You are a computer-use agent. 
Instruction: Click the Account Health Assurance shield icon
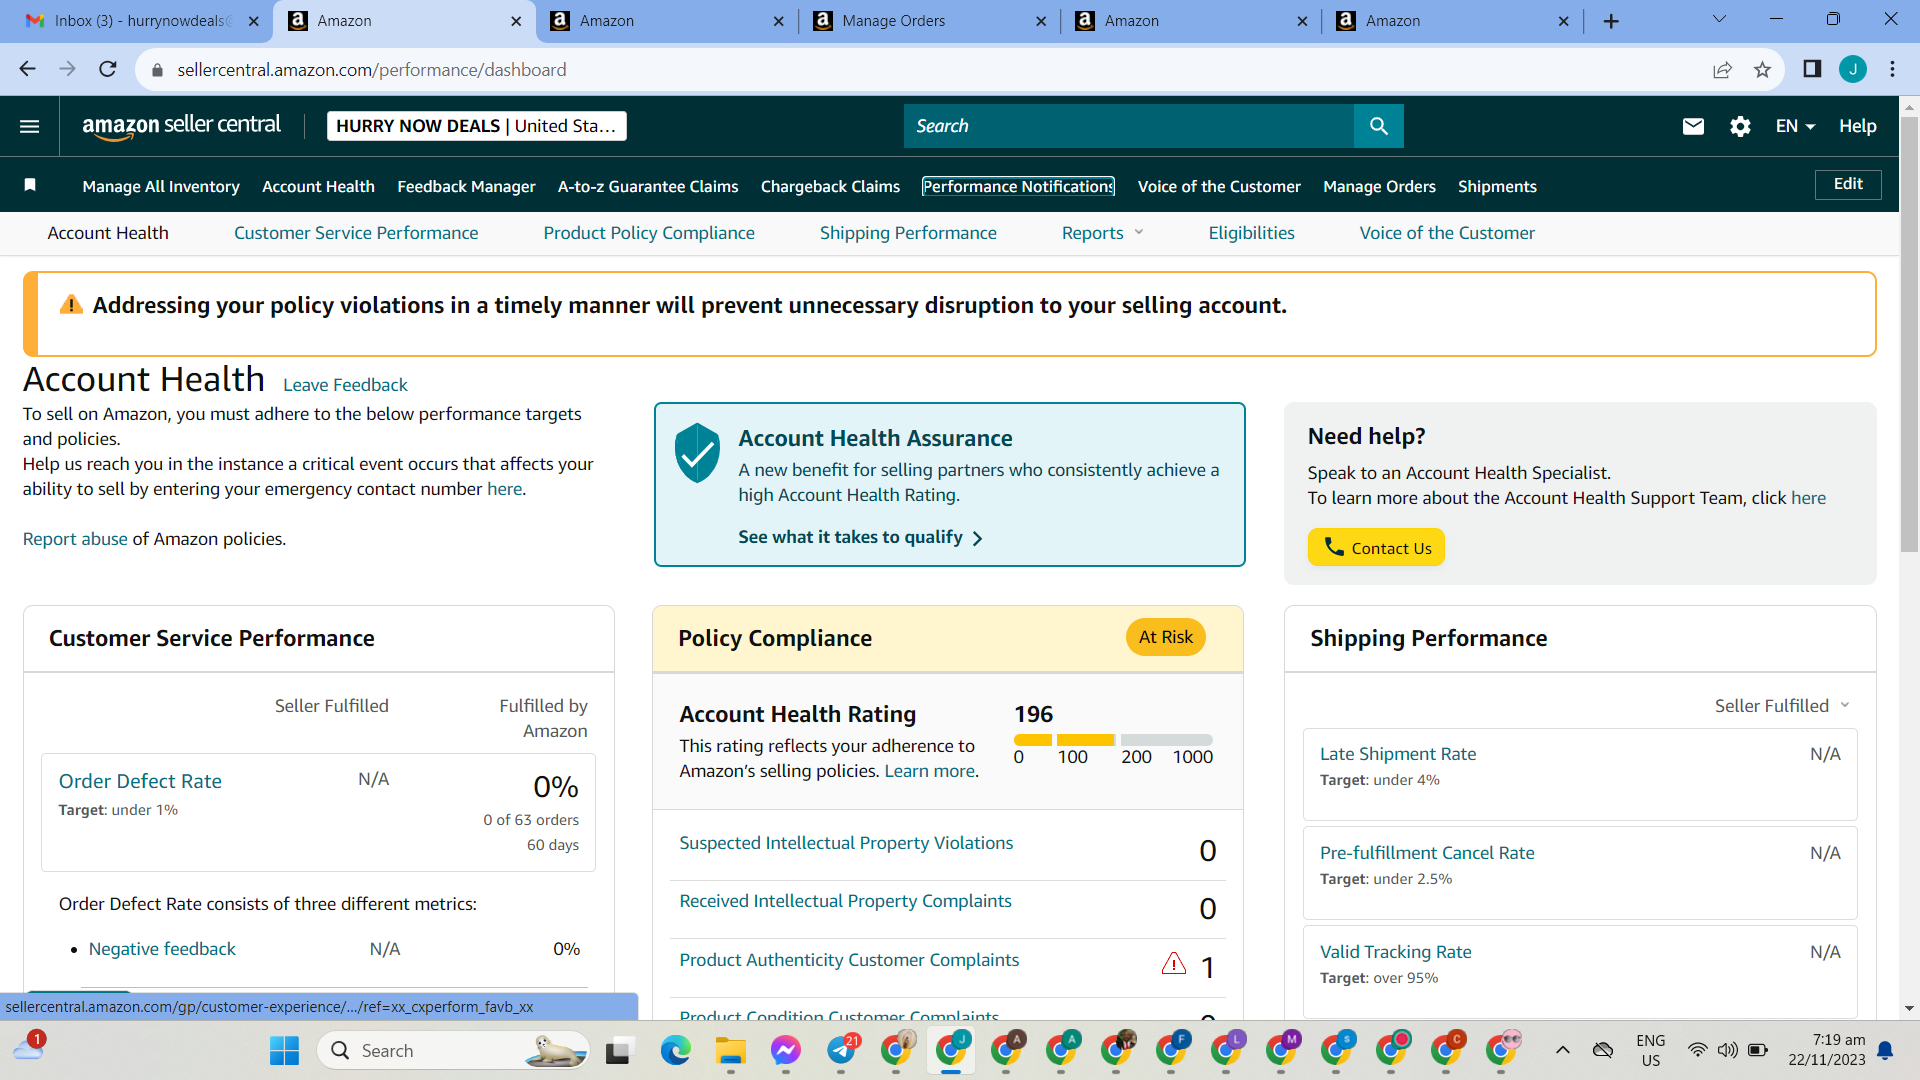[697, 452]
